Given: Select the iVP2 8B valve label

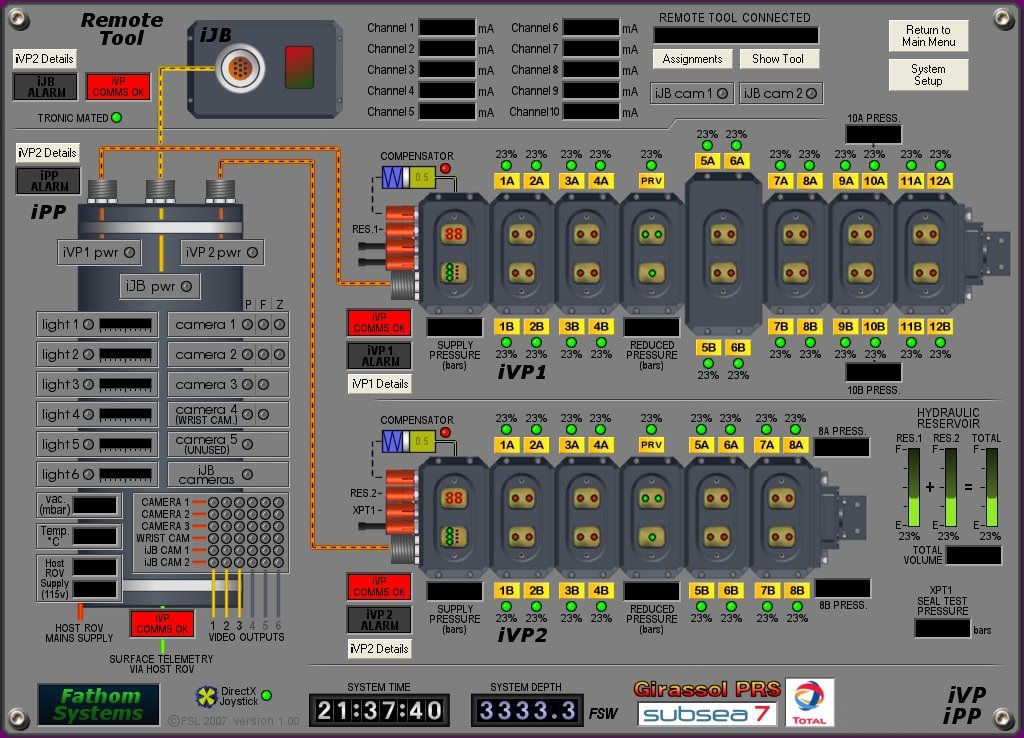Looking at the screenshot, I should click(797, 590).
